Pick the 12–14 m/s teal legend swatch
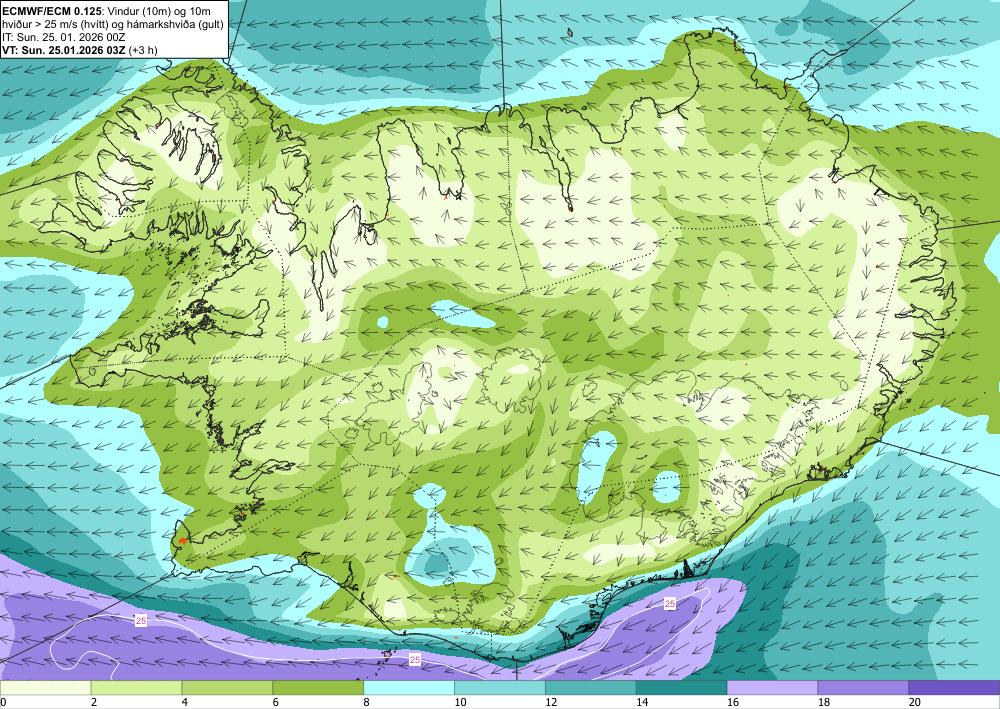Image resolution: width=1000 pixels, height=709 pixels. coord(591,688)
